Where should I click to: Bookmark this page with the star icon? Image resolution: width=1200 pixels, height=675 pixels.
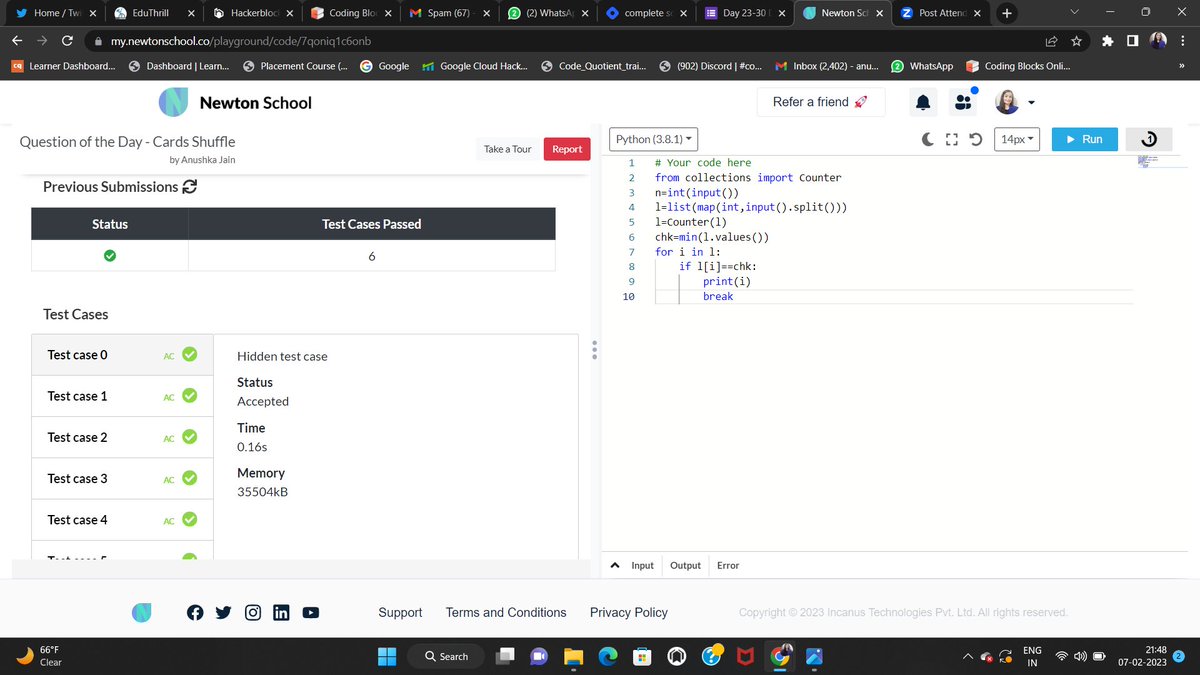point(1077,41)
